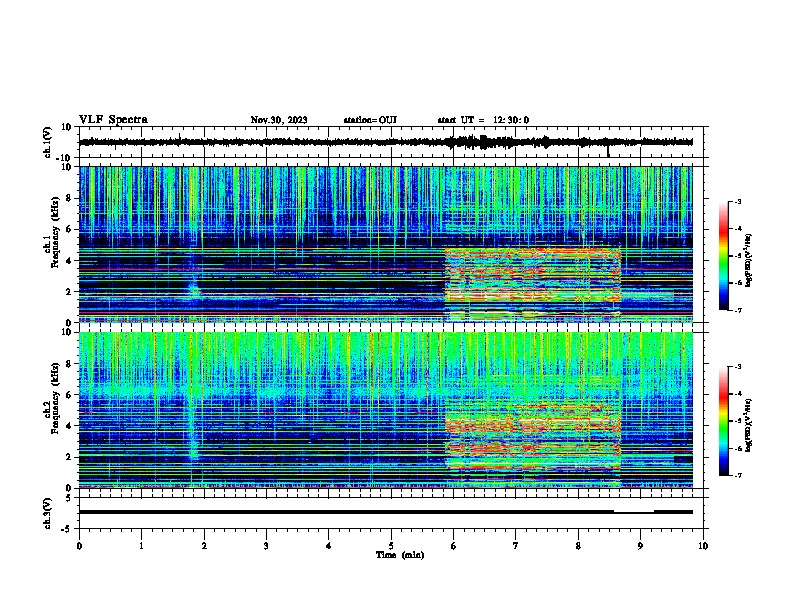
Task: Click the ch.1(V) waveform axis label
Action: click(x=48, y=142)
